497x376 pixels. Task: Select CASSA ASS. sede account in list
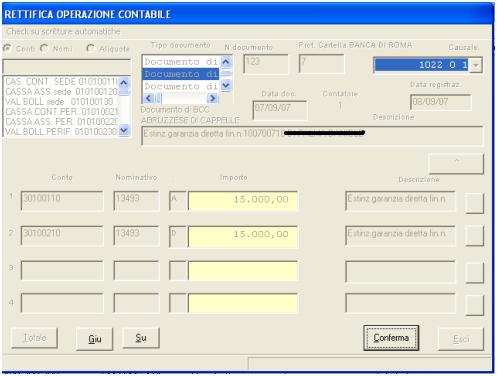pyautogui.click(x=62, y=91)
